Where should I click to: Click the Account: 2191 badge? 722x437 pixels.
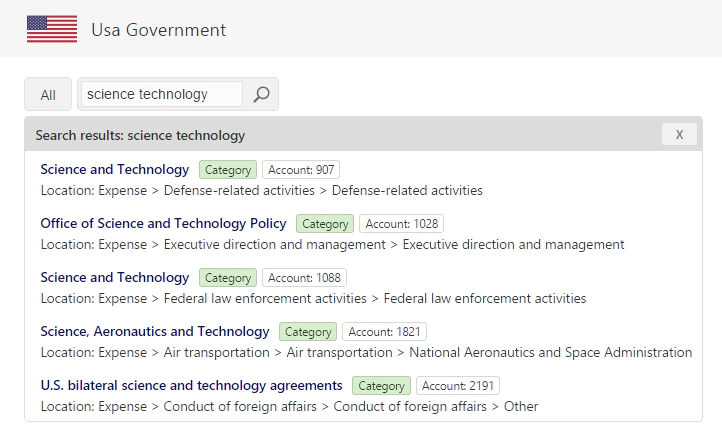(458, 385)
